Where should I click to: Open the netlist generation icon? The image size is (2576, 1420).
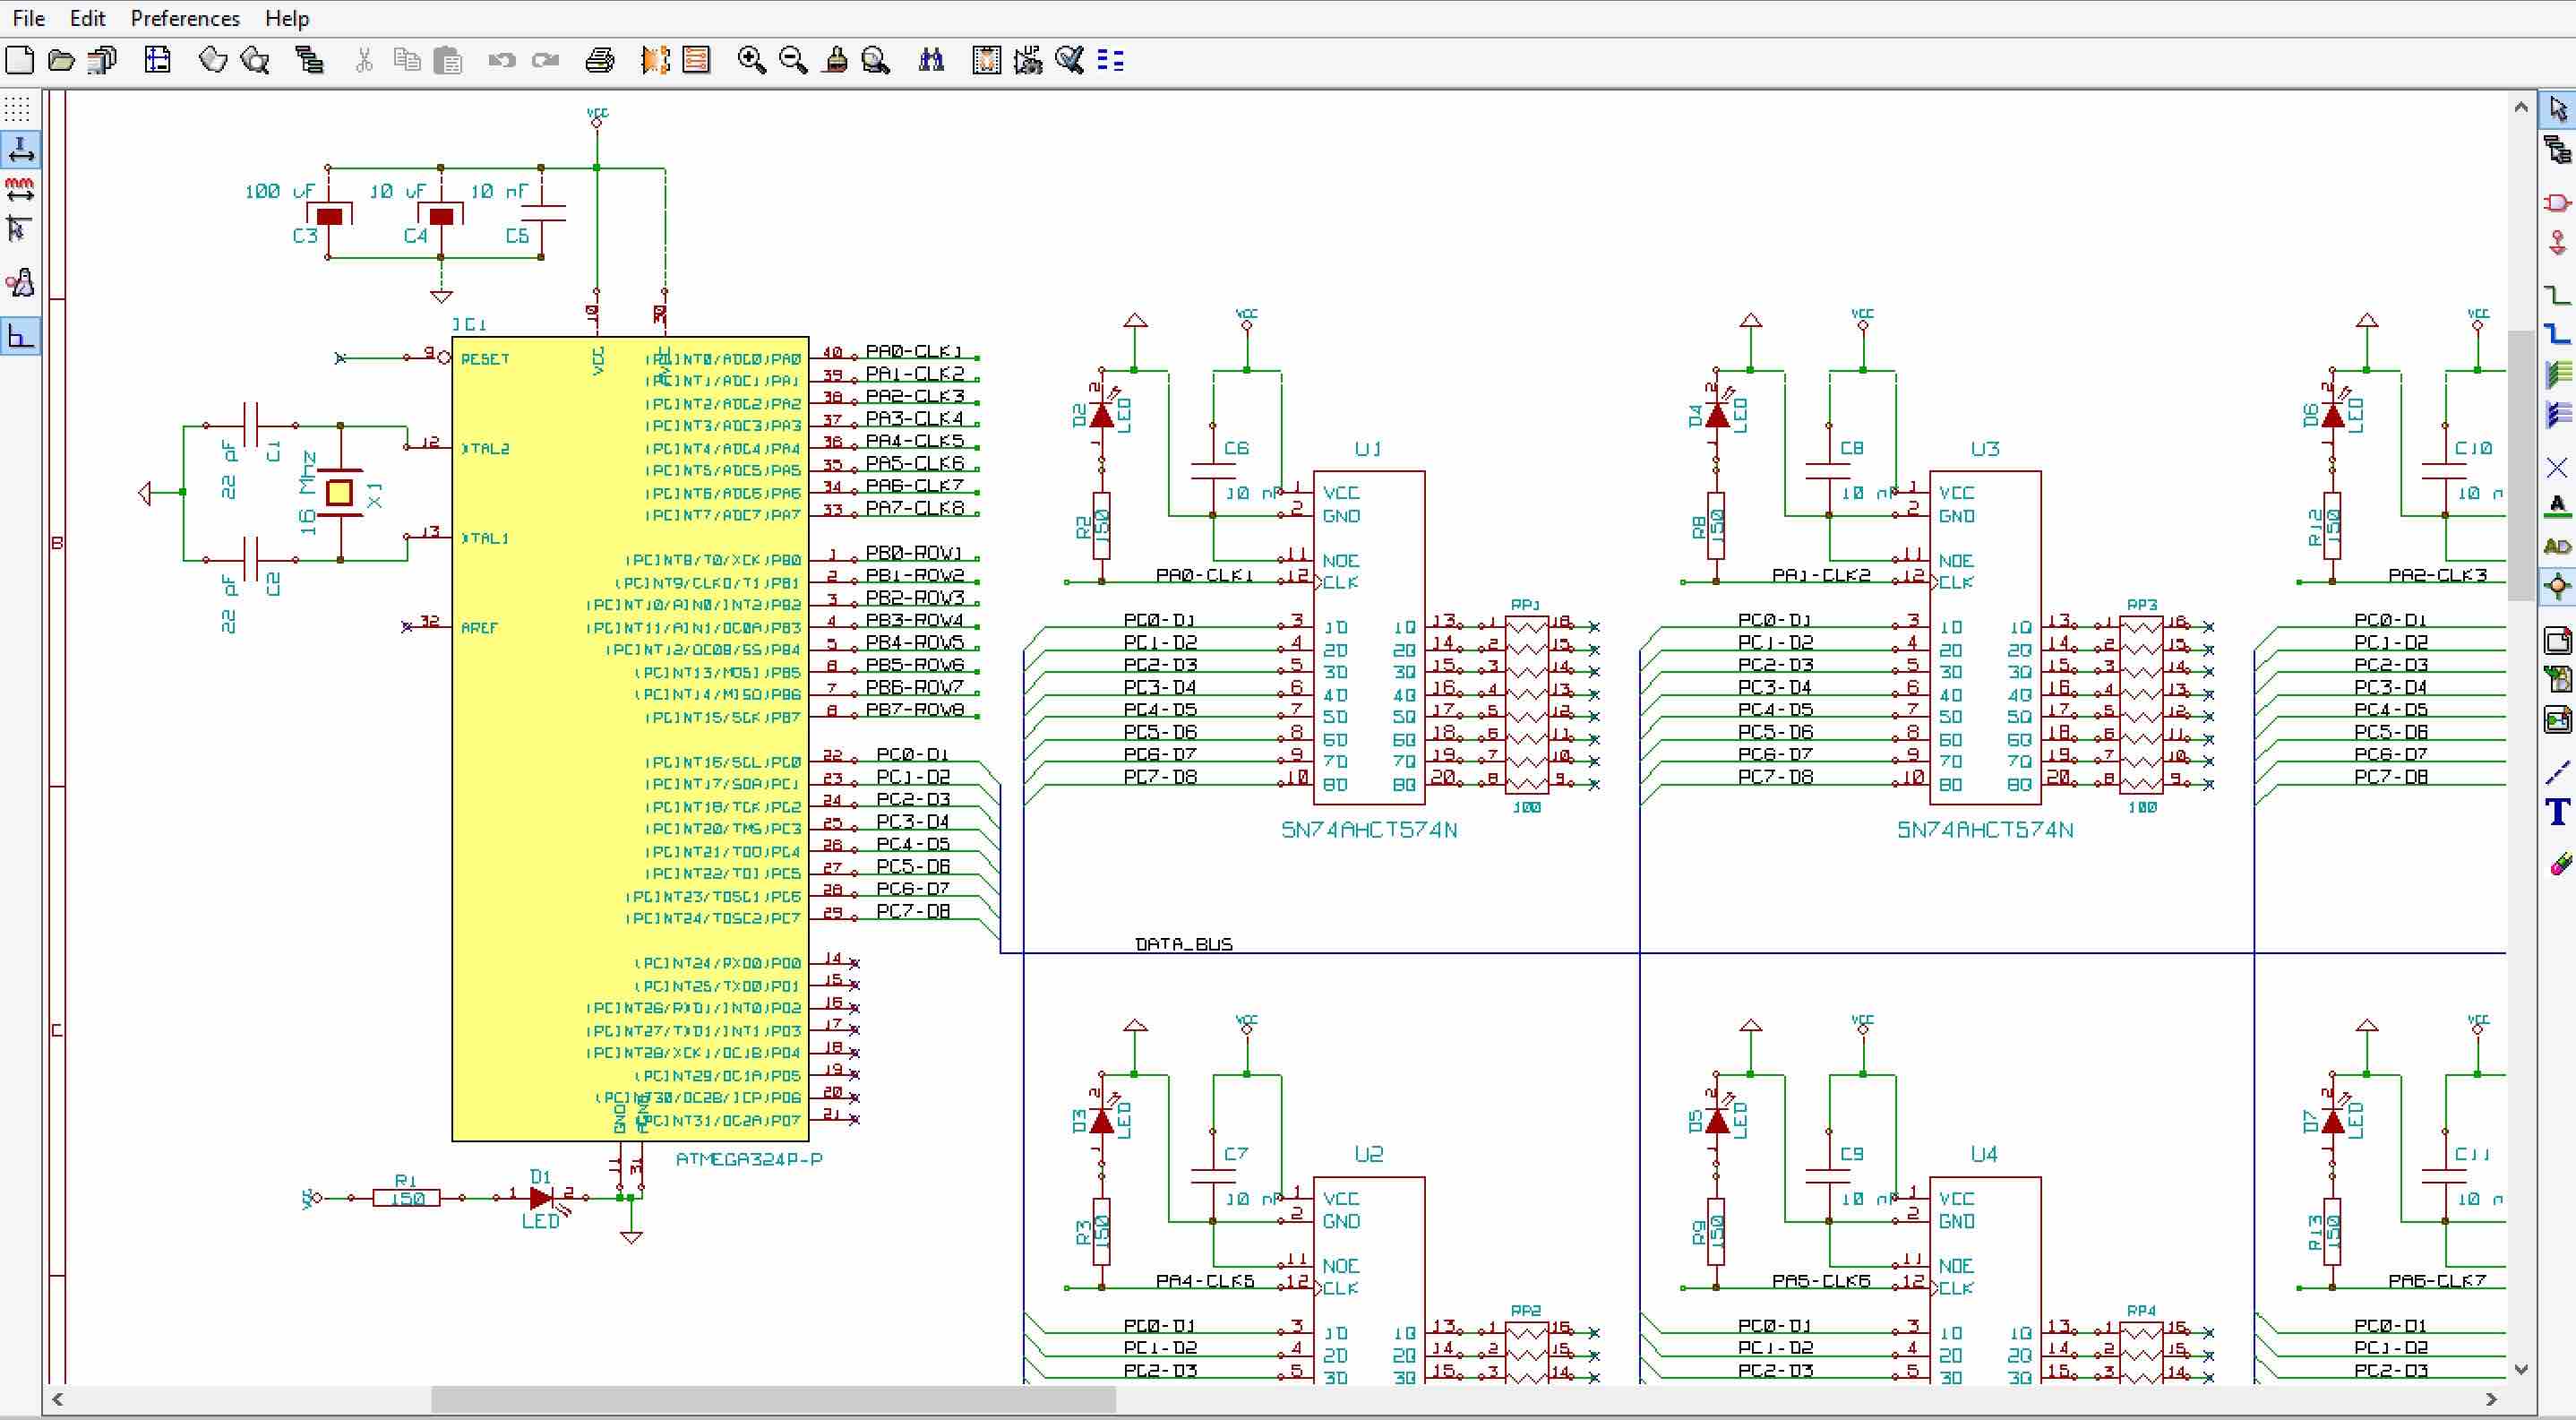(x=986, y=61)
